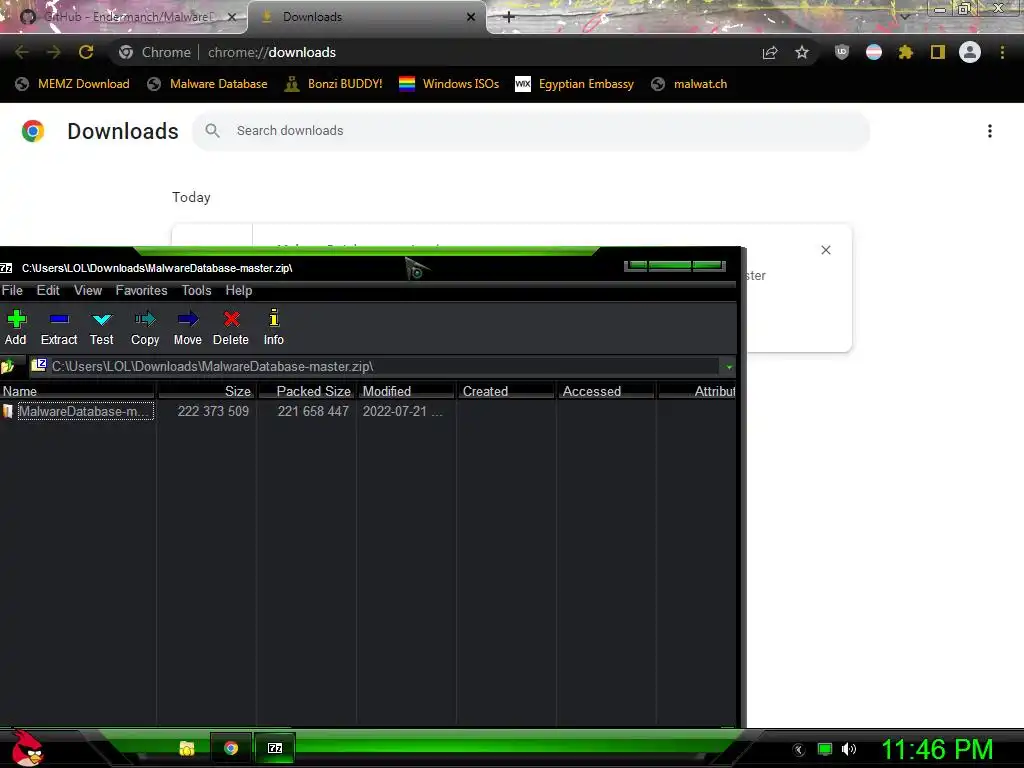This screenshot has height=768, width=1024.
Task: Click the green network tray icon
Action: (825, 749)
